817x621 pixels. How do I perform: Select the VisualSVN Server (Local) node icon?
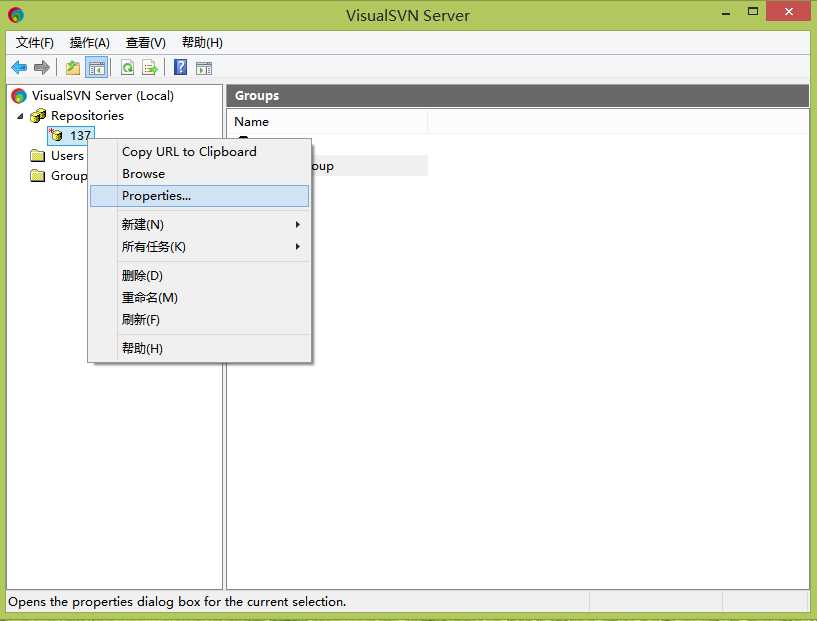[x=19, y=96]
